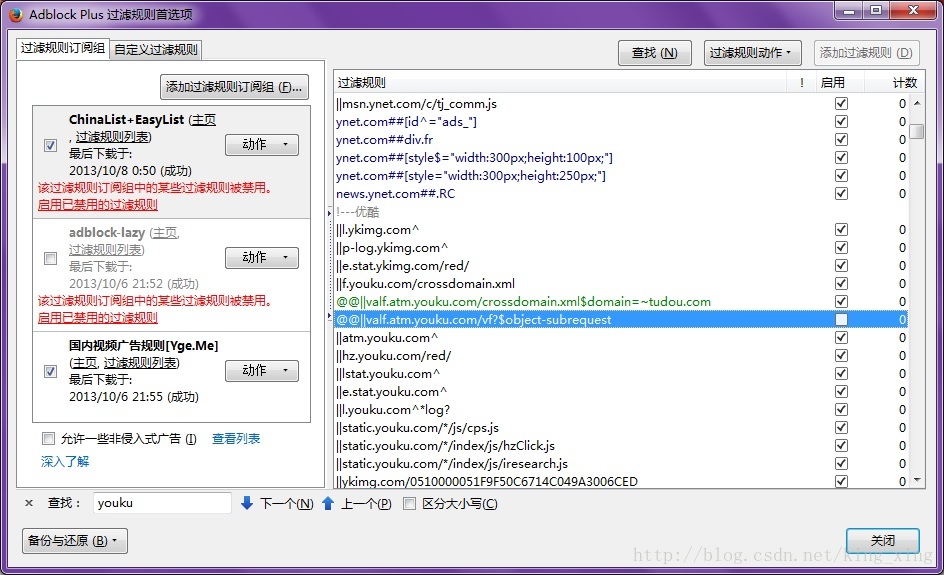Click 添加过滤规则订阅组 button
Viewport: 944px width, 575px height.
(x=234, y=87)
